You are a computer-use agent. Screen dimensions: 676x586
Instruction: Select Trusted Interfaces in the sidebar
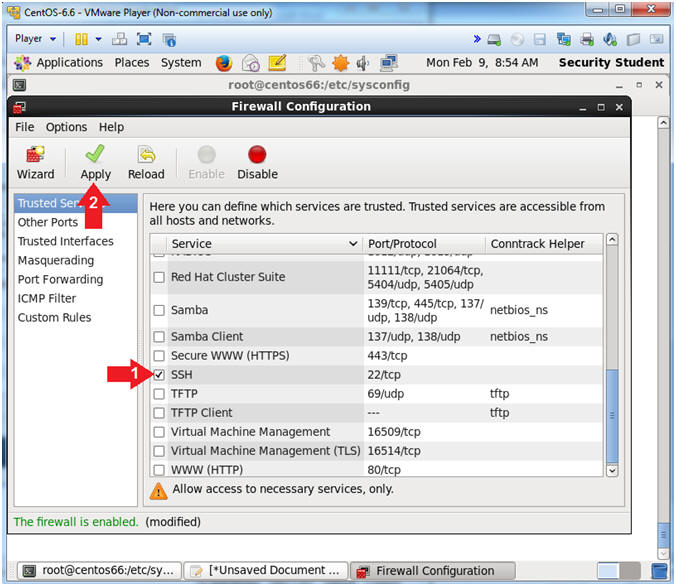point(76,241)
